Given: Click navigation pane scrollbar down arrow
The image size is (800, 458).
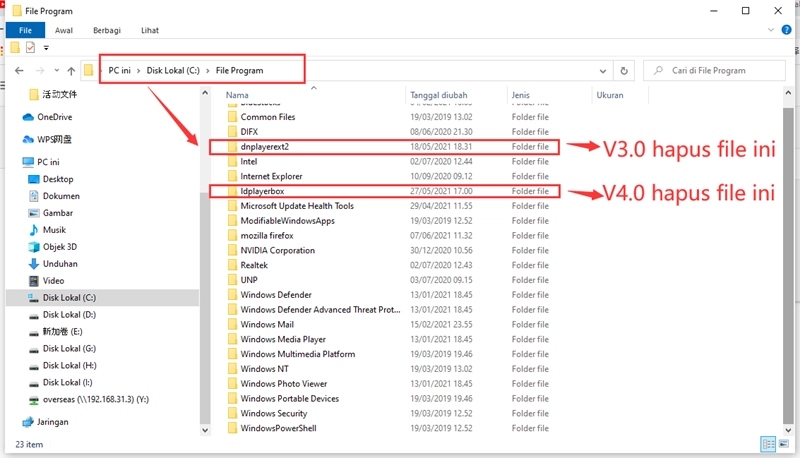Looking at the screenshot, I should pos(205,430).
